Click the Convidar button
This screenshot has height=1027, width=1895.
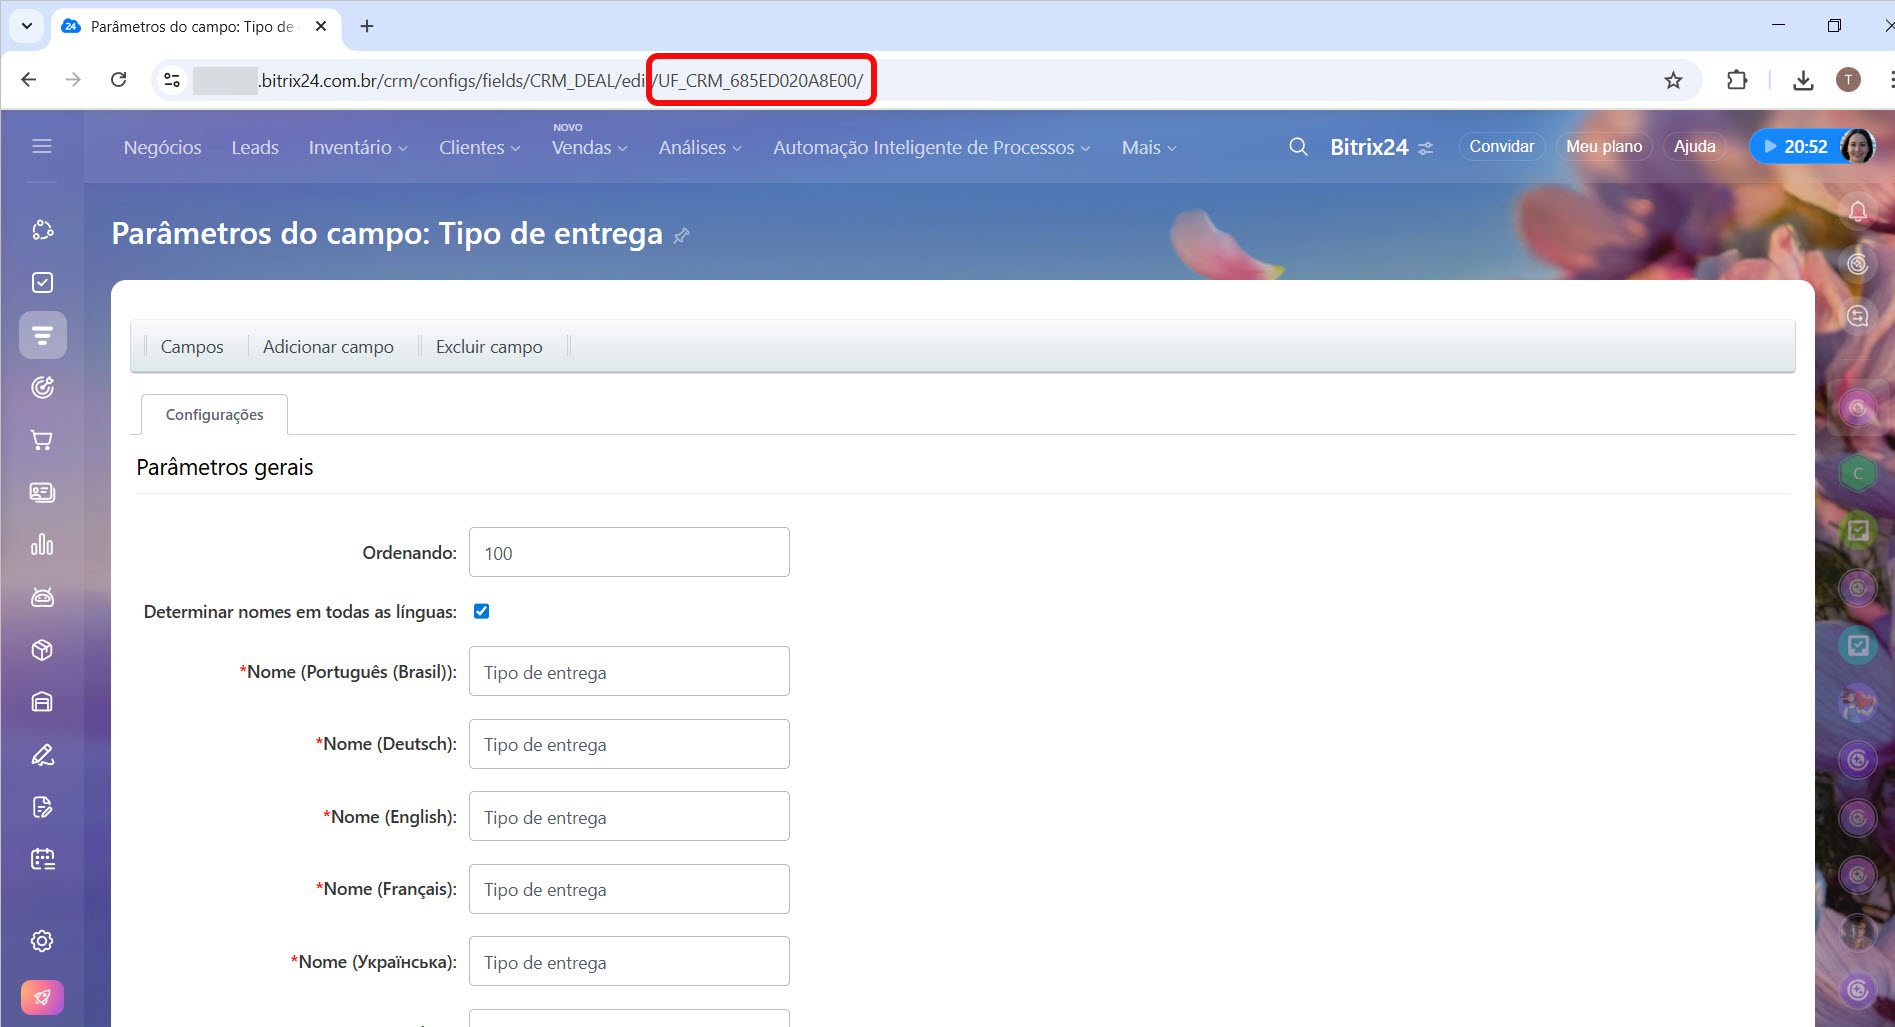point(1501,147)
